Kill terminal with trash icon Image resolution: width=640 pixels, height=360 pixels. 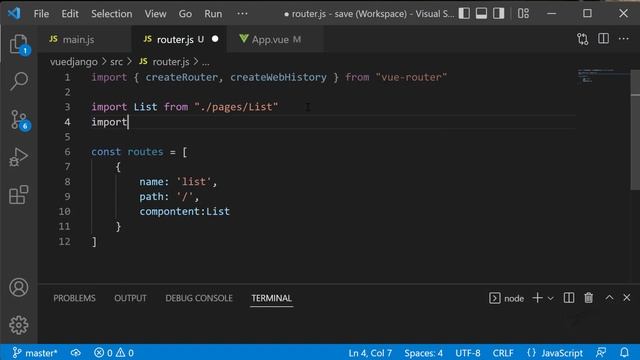pyautogui.click(x=588, y=298)
